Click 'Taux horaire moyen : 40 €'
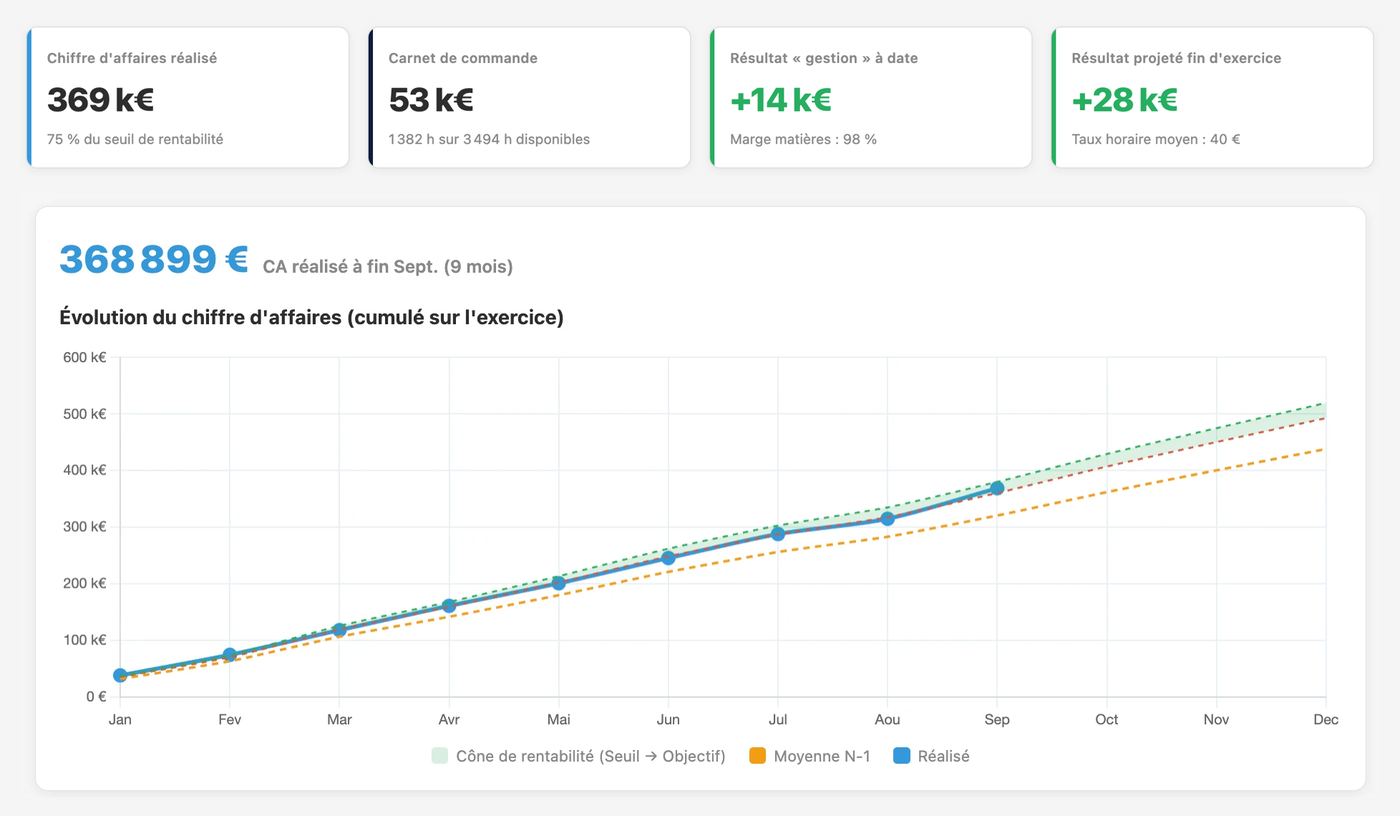 (x=1156, y=139)
